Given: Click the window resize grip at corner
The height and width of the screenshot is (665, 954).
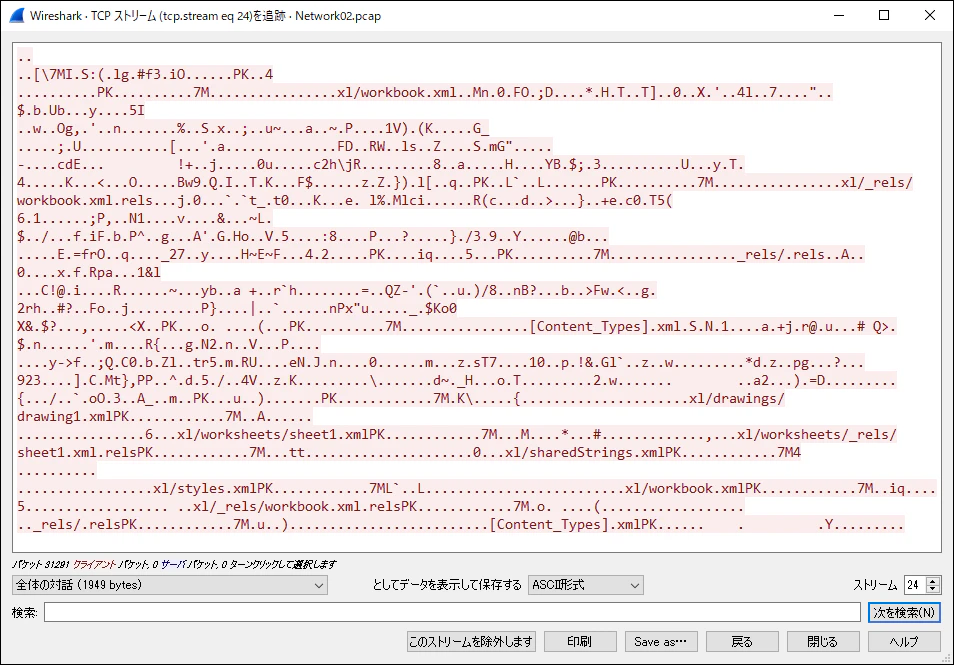Looking at the screenshot, I should 945,658.
